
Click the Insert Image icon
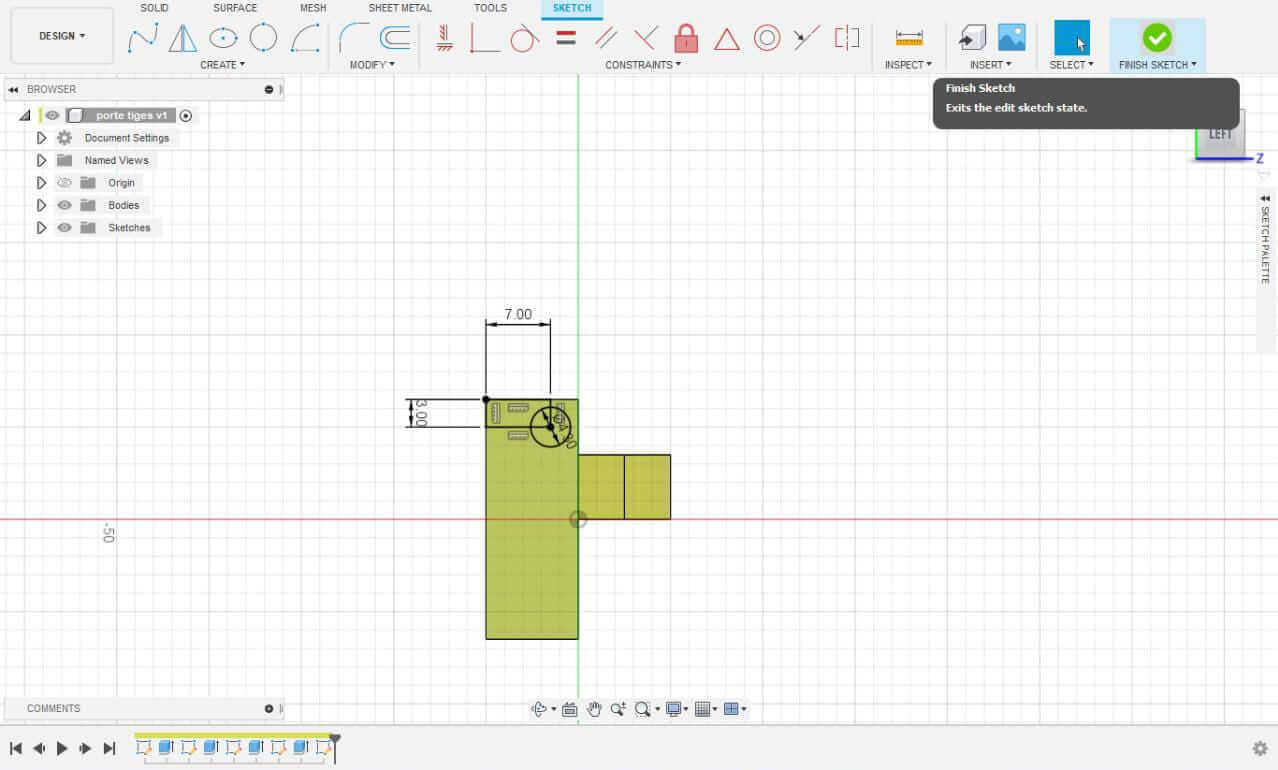pos(1012,39)
